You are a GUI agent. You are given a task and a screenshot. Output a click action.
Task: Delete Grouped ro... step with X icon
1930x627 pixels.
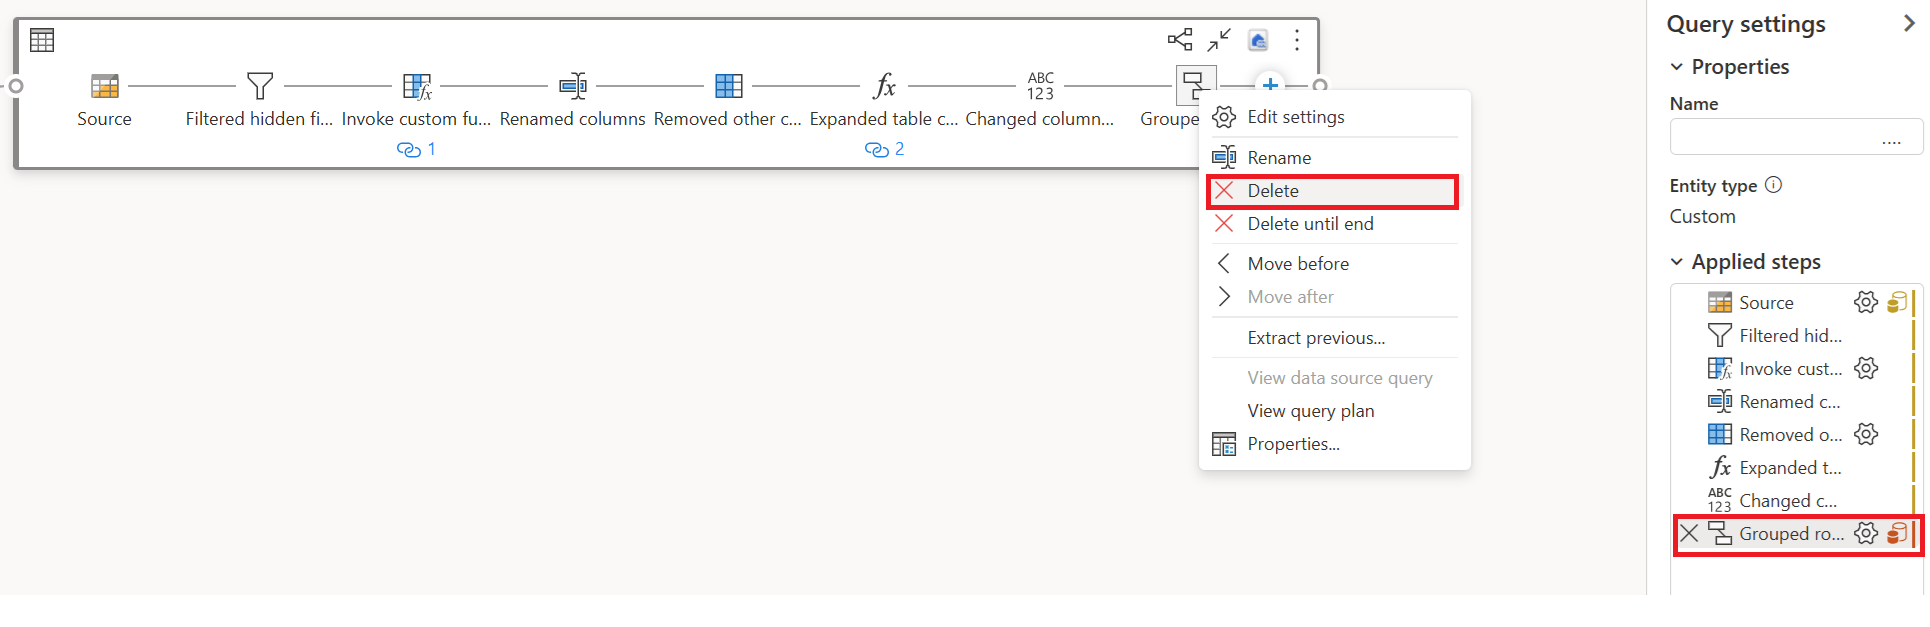pos(1689,534)
